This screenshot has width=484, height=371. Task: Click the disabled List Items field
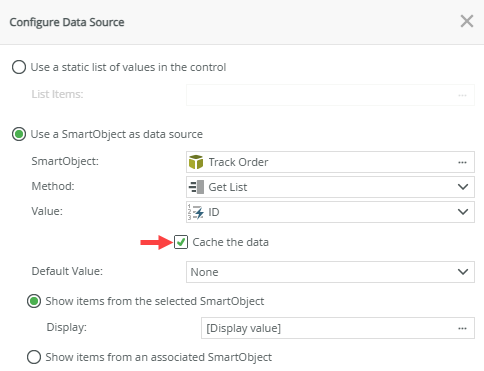tap(330, 95)
